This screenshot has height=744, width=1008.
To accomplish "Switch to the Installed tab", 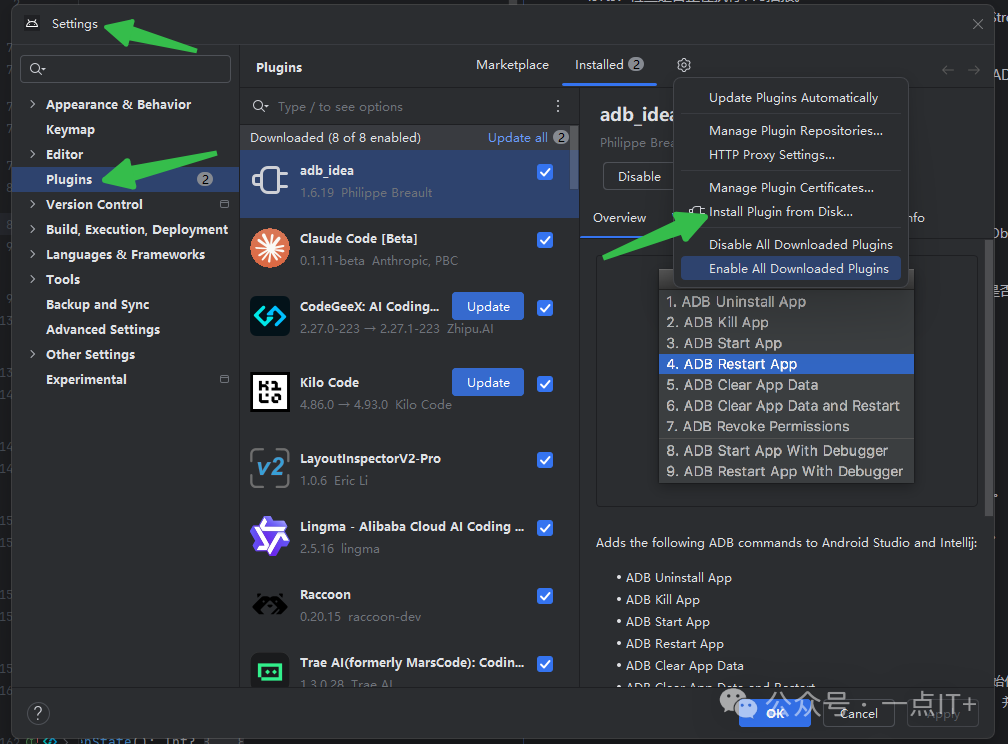I will click(609, 65).
